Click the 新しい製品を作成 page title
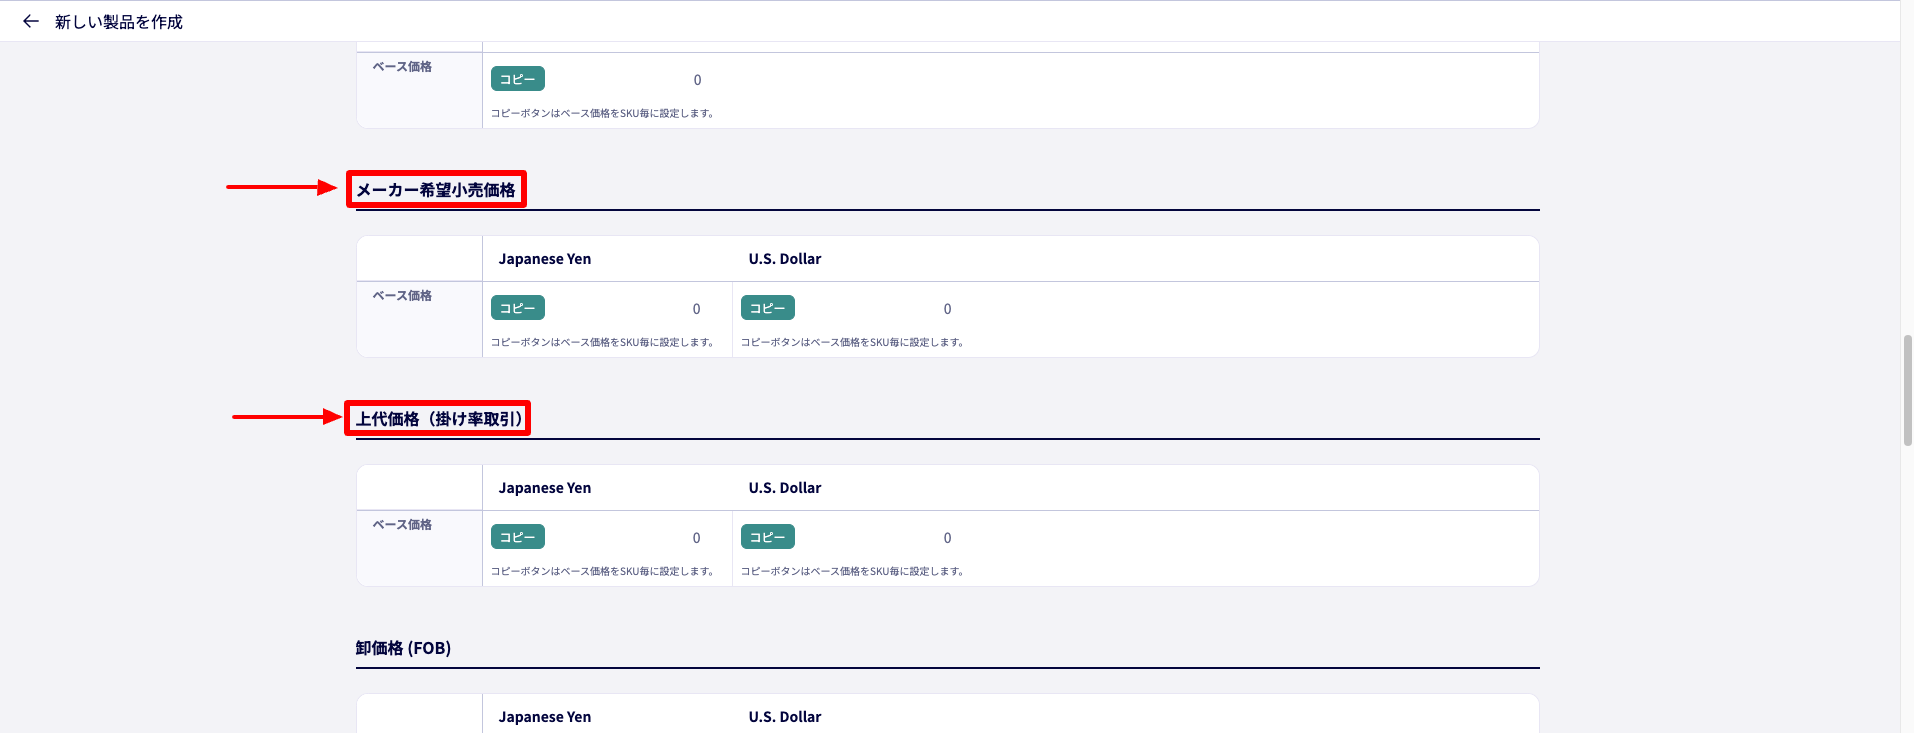This screenshot has width=1914, height=733. pos(119,22)
